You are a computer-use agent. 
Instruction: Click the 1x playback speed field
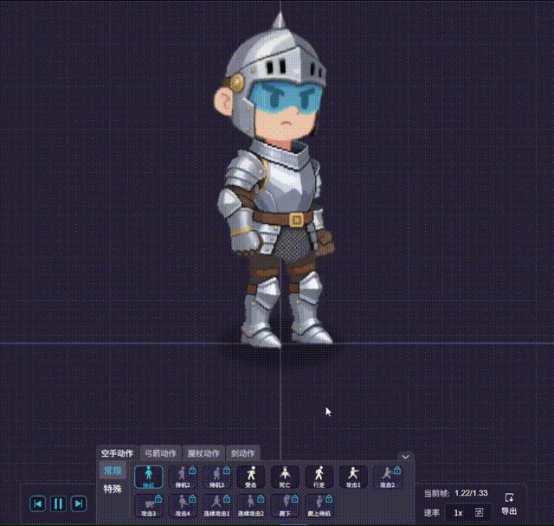(467, 513)
